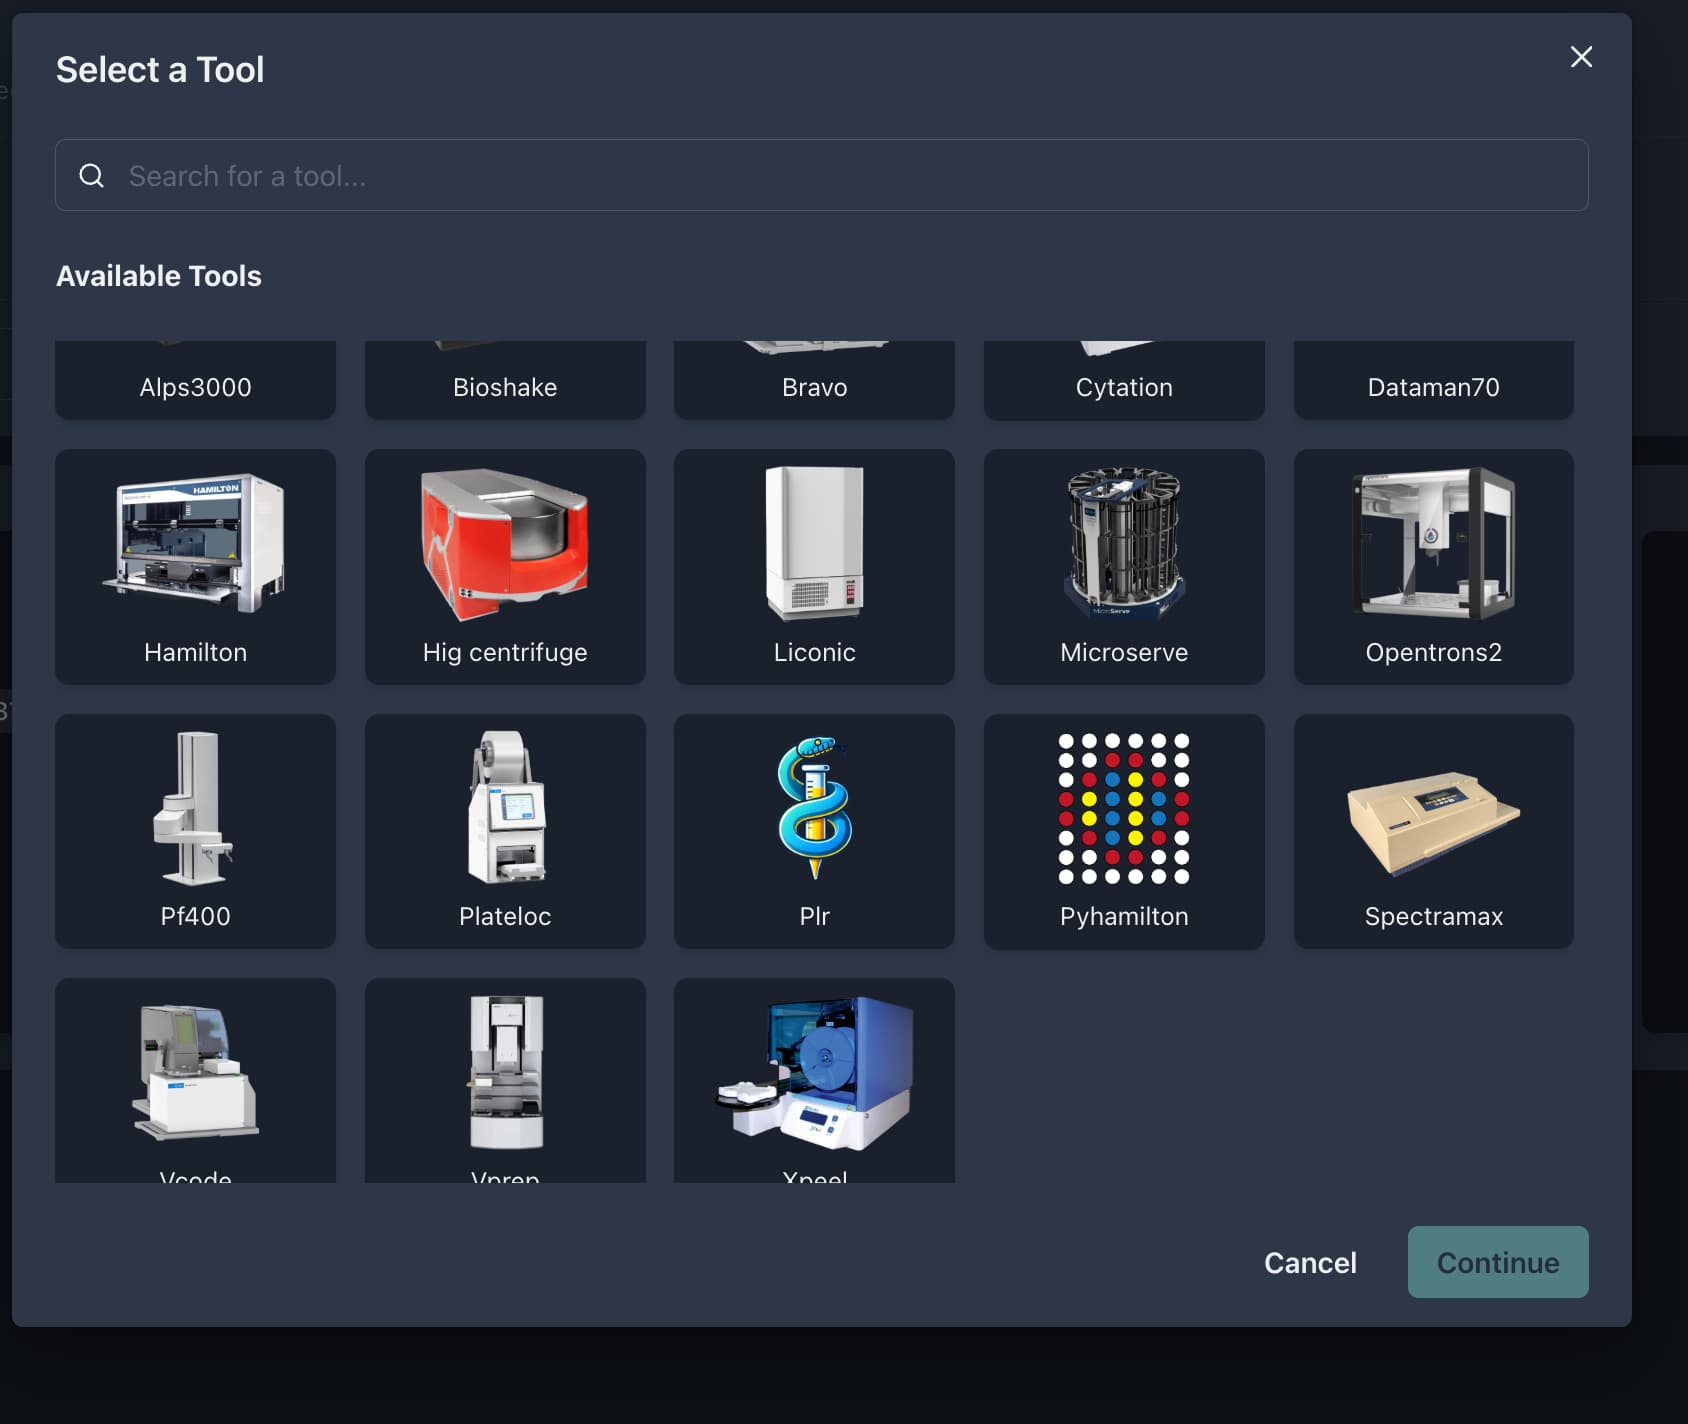Click the Continue button
Viewport: 1688px width, 1424px height.
(1497, 1262)
